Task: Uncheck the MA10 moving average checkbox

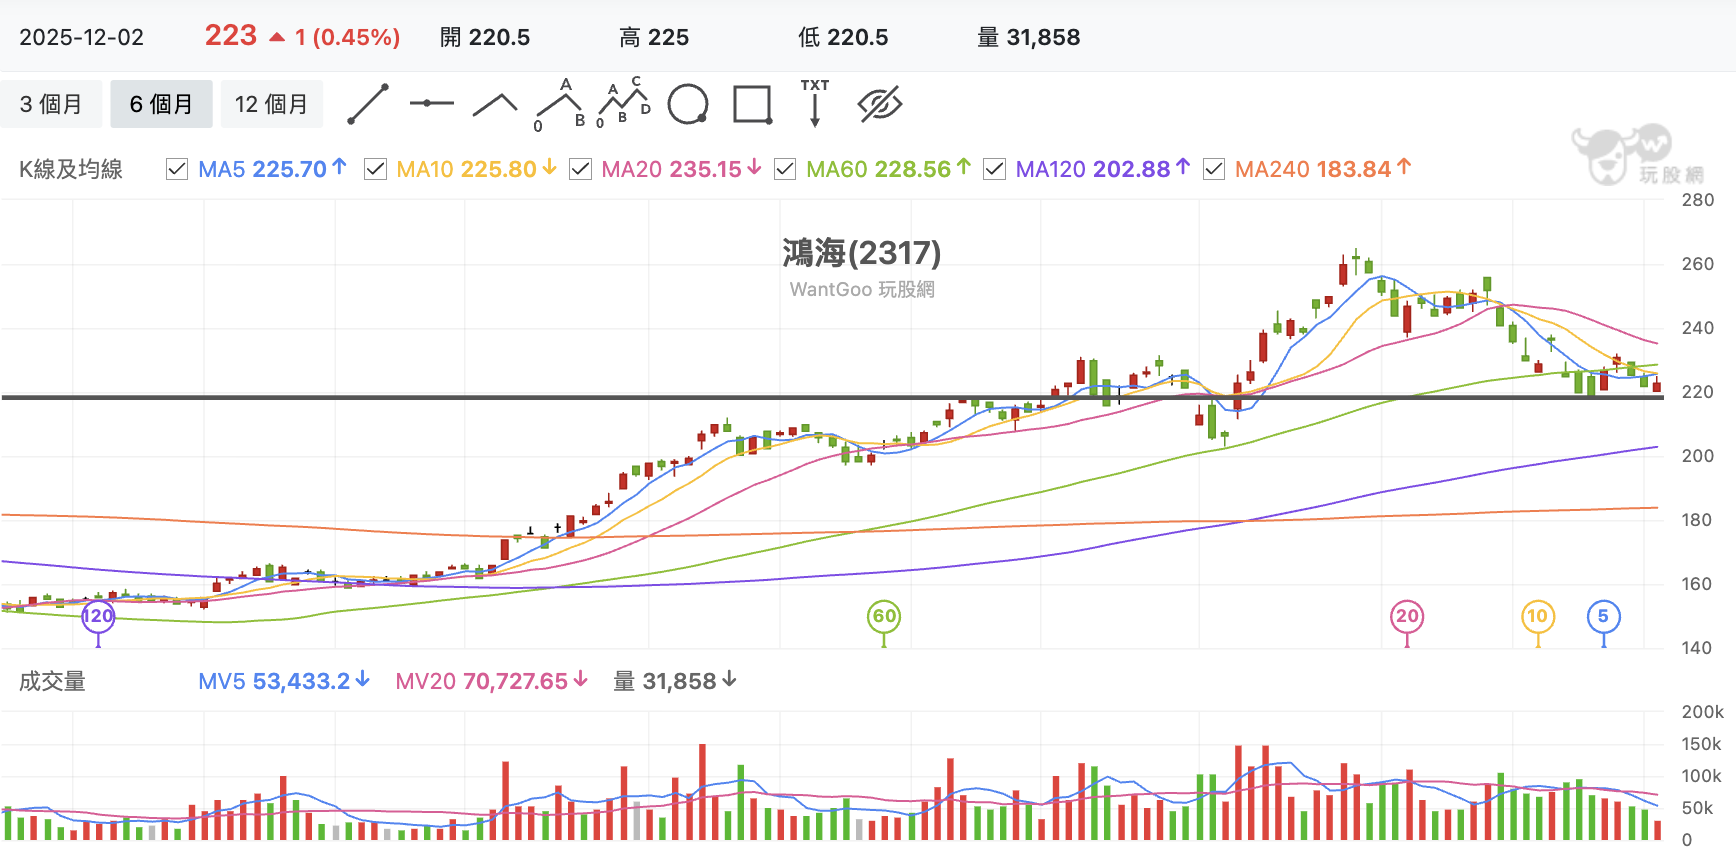Action: click(376, 169)
